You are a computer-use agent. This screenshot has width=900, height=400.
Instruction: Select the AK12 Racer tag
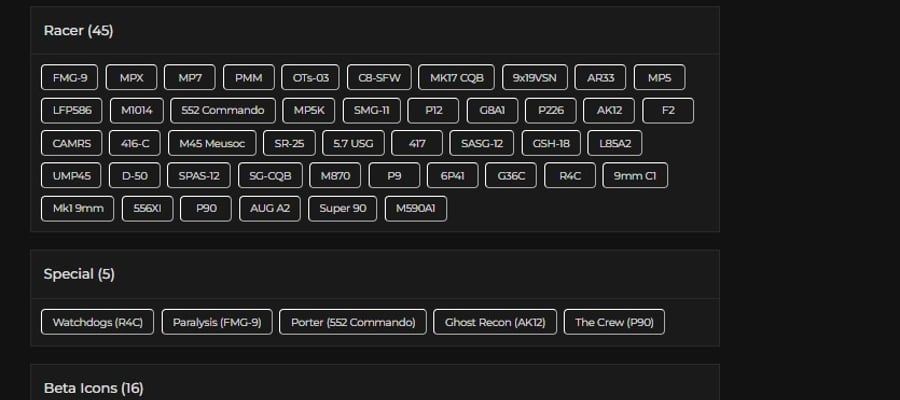click(609, 111)
